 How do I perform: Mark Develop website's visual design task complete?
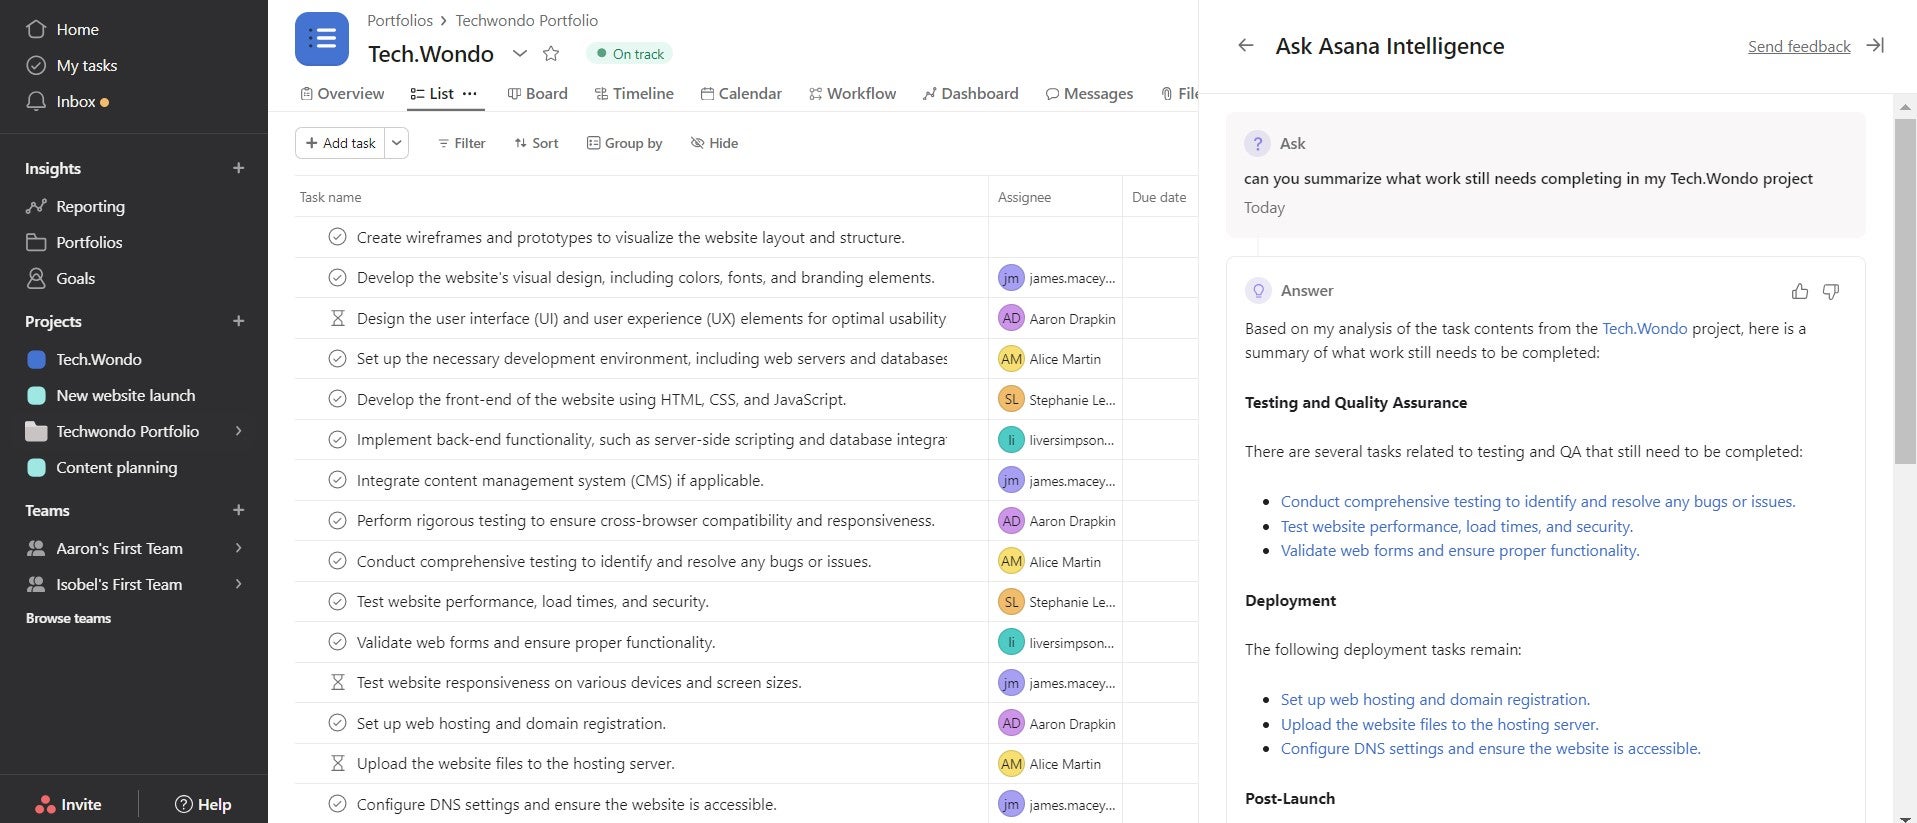click(337, 277)
